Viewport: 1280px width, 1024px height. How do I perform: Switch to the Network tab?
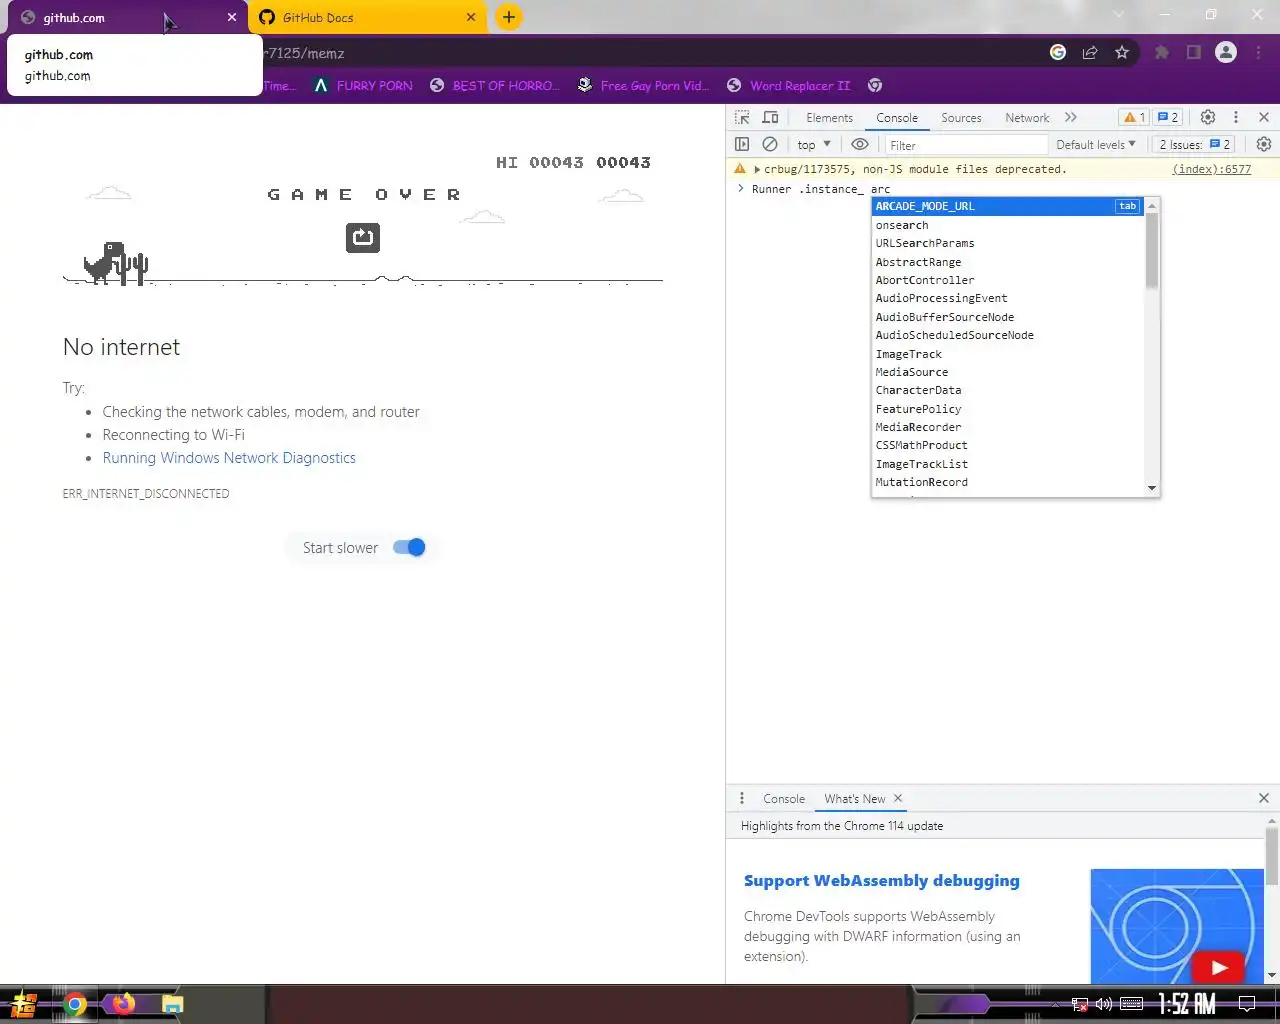click(1027, 117)
